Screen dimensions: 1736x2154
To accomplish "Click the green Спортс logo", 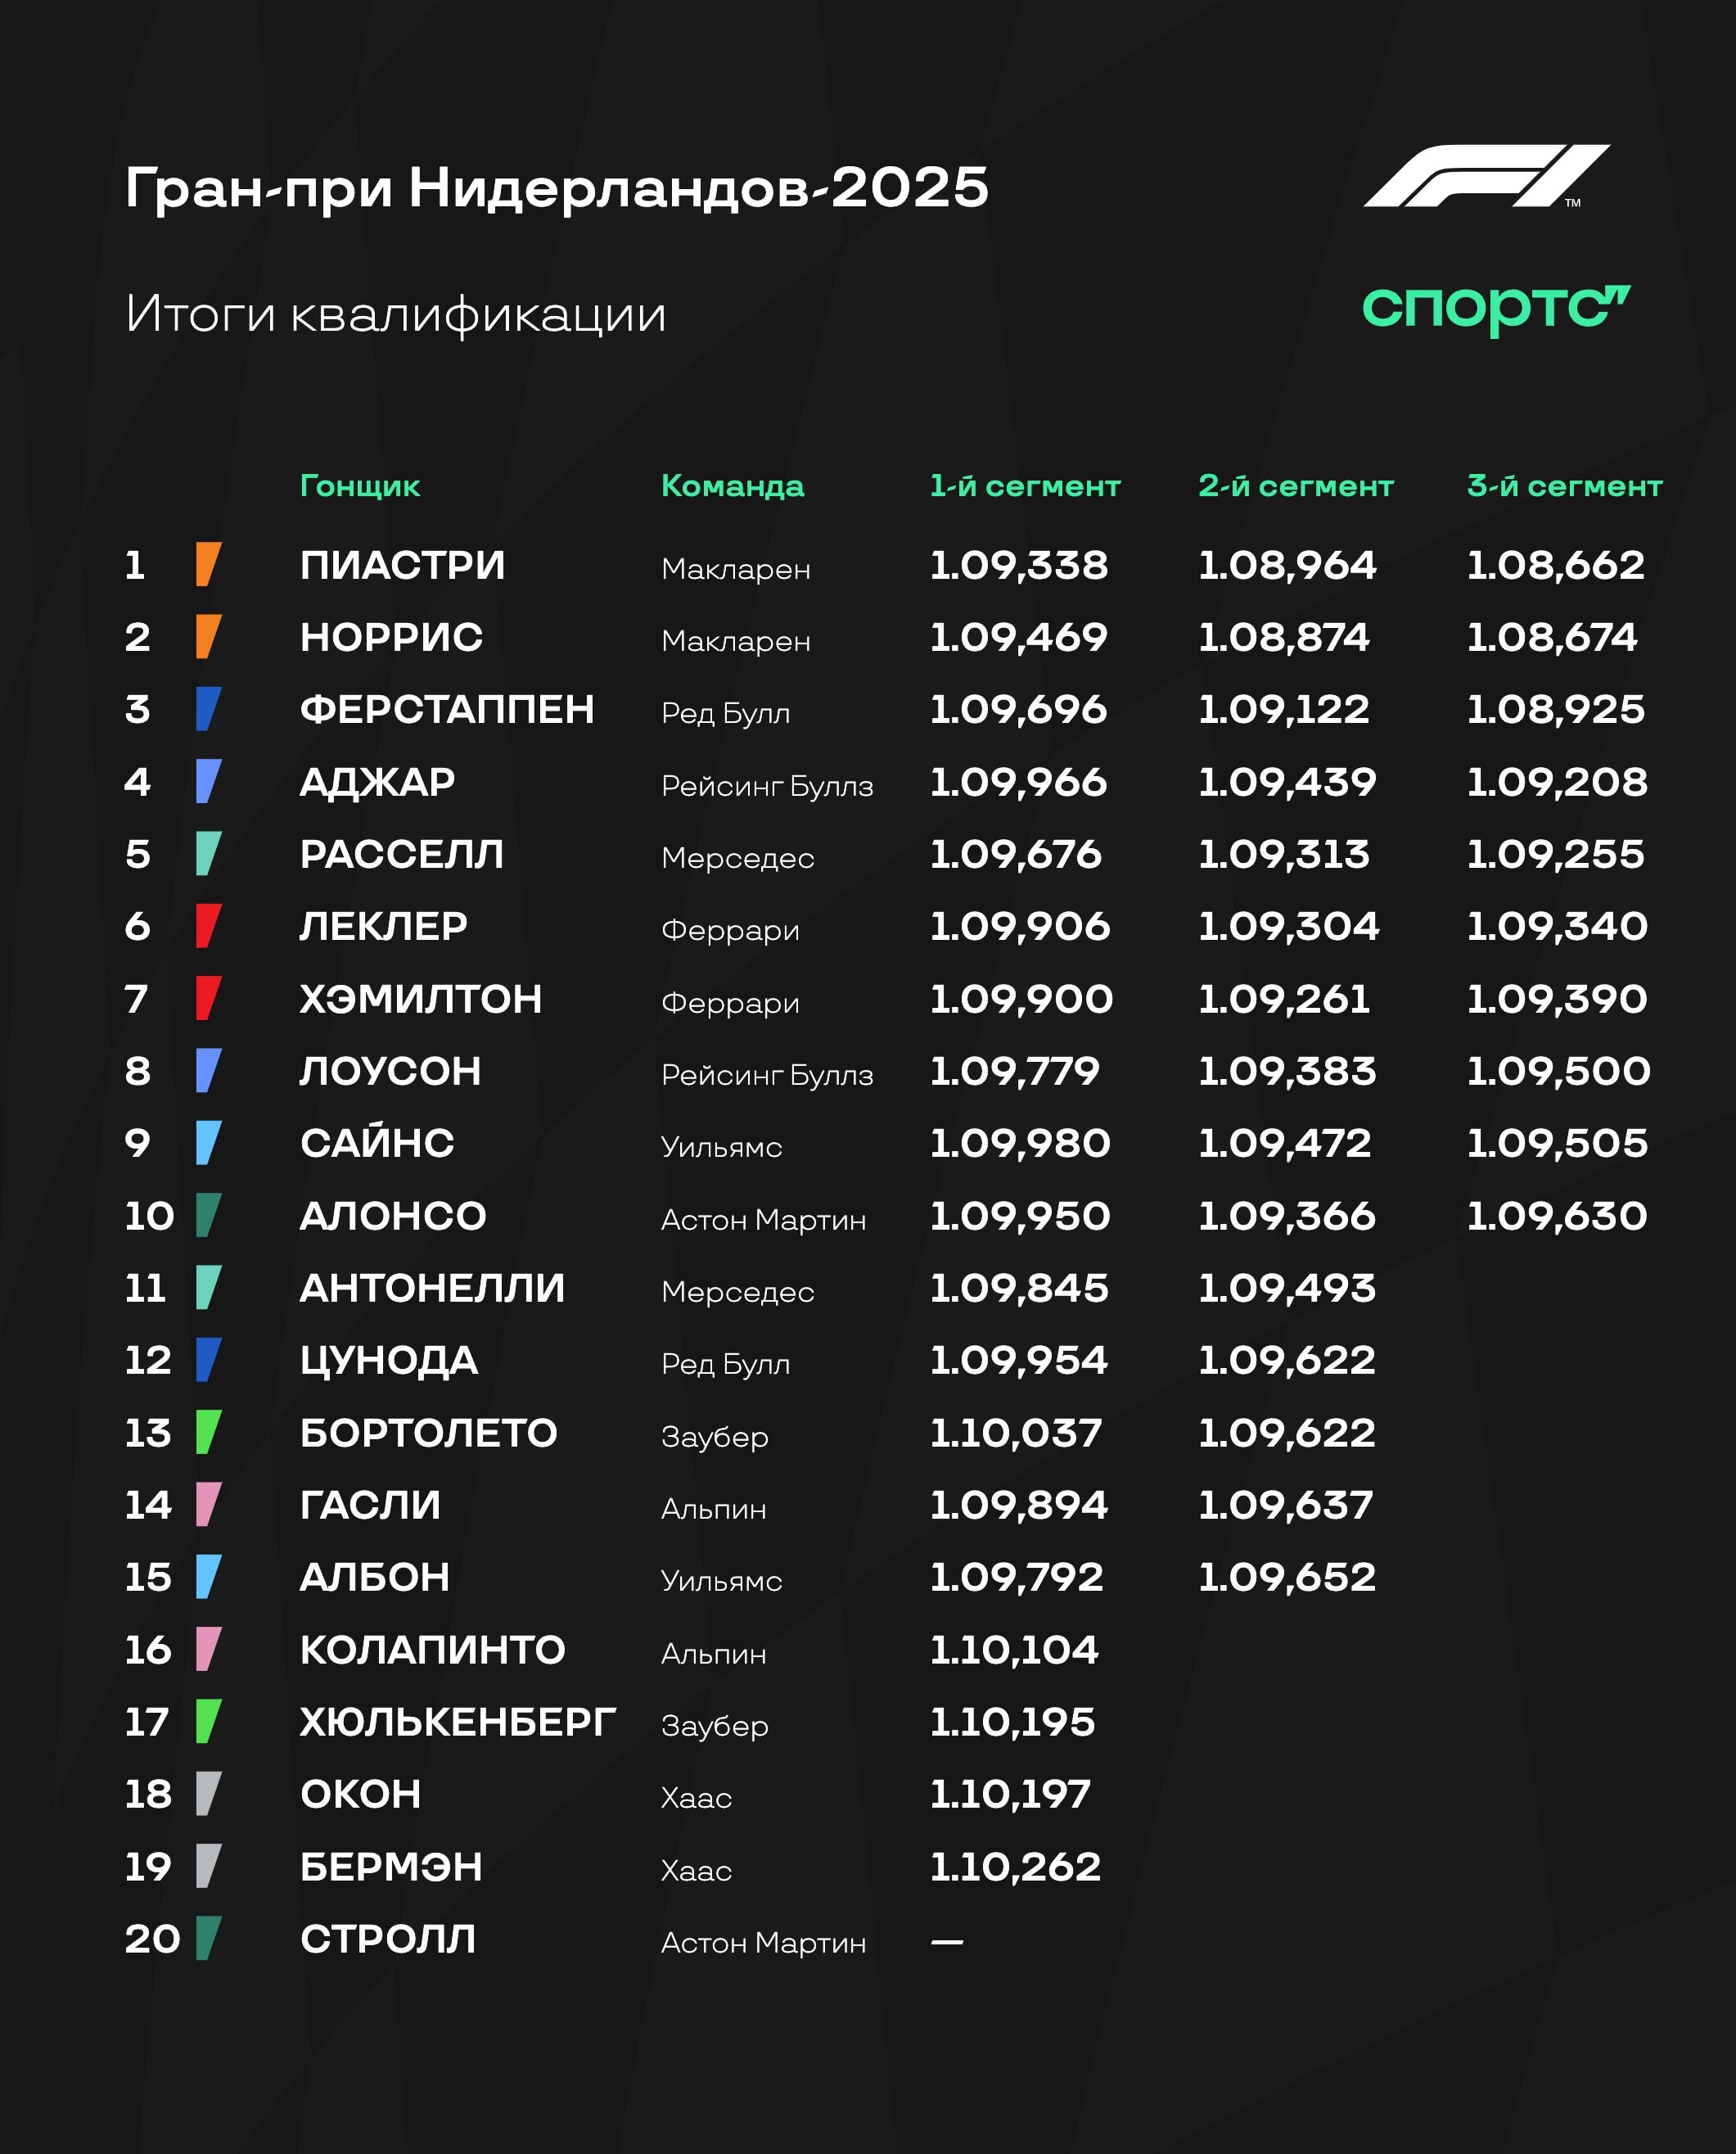I will click(x=1496, y=308).
